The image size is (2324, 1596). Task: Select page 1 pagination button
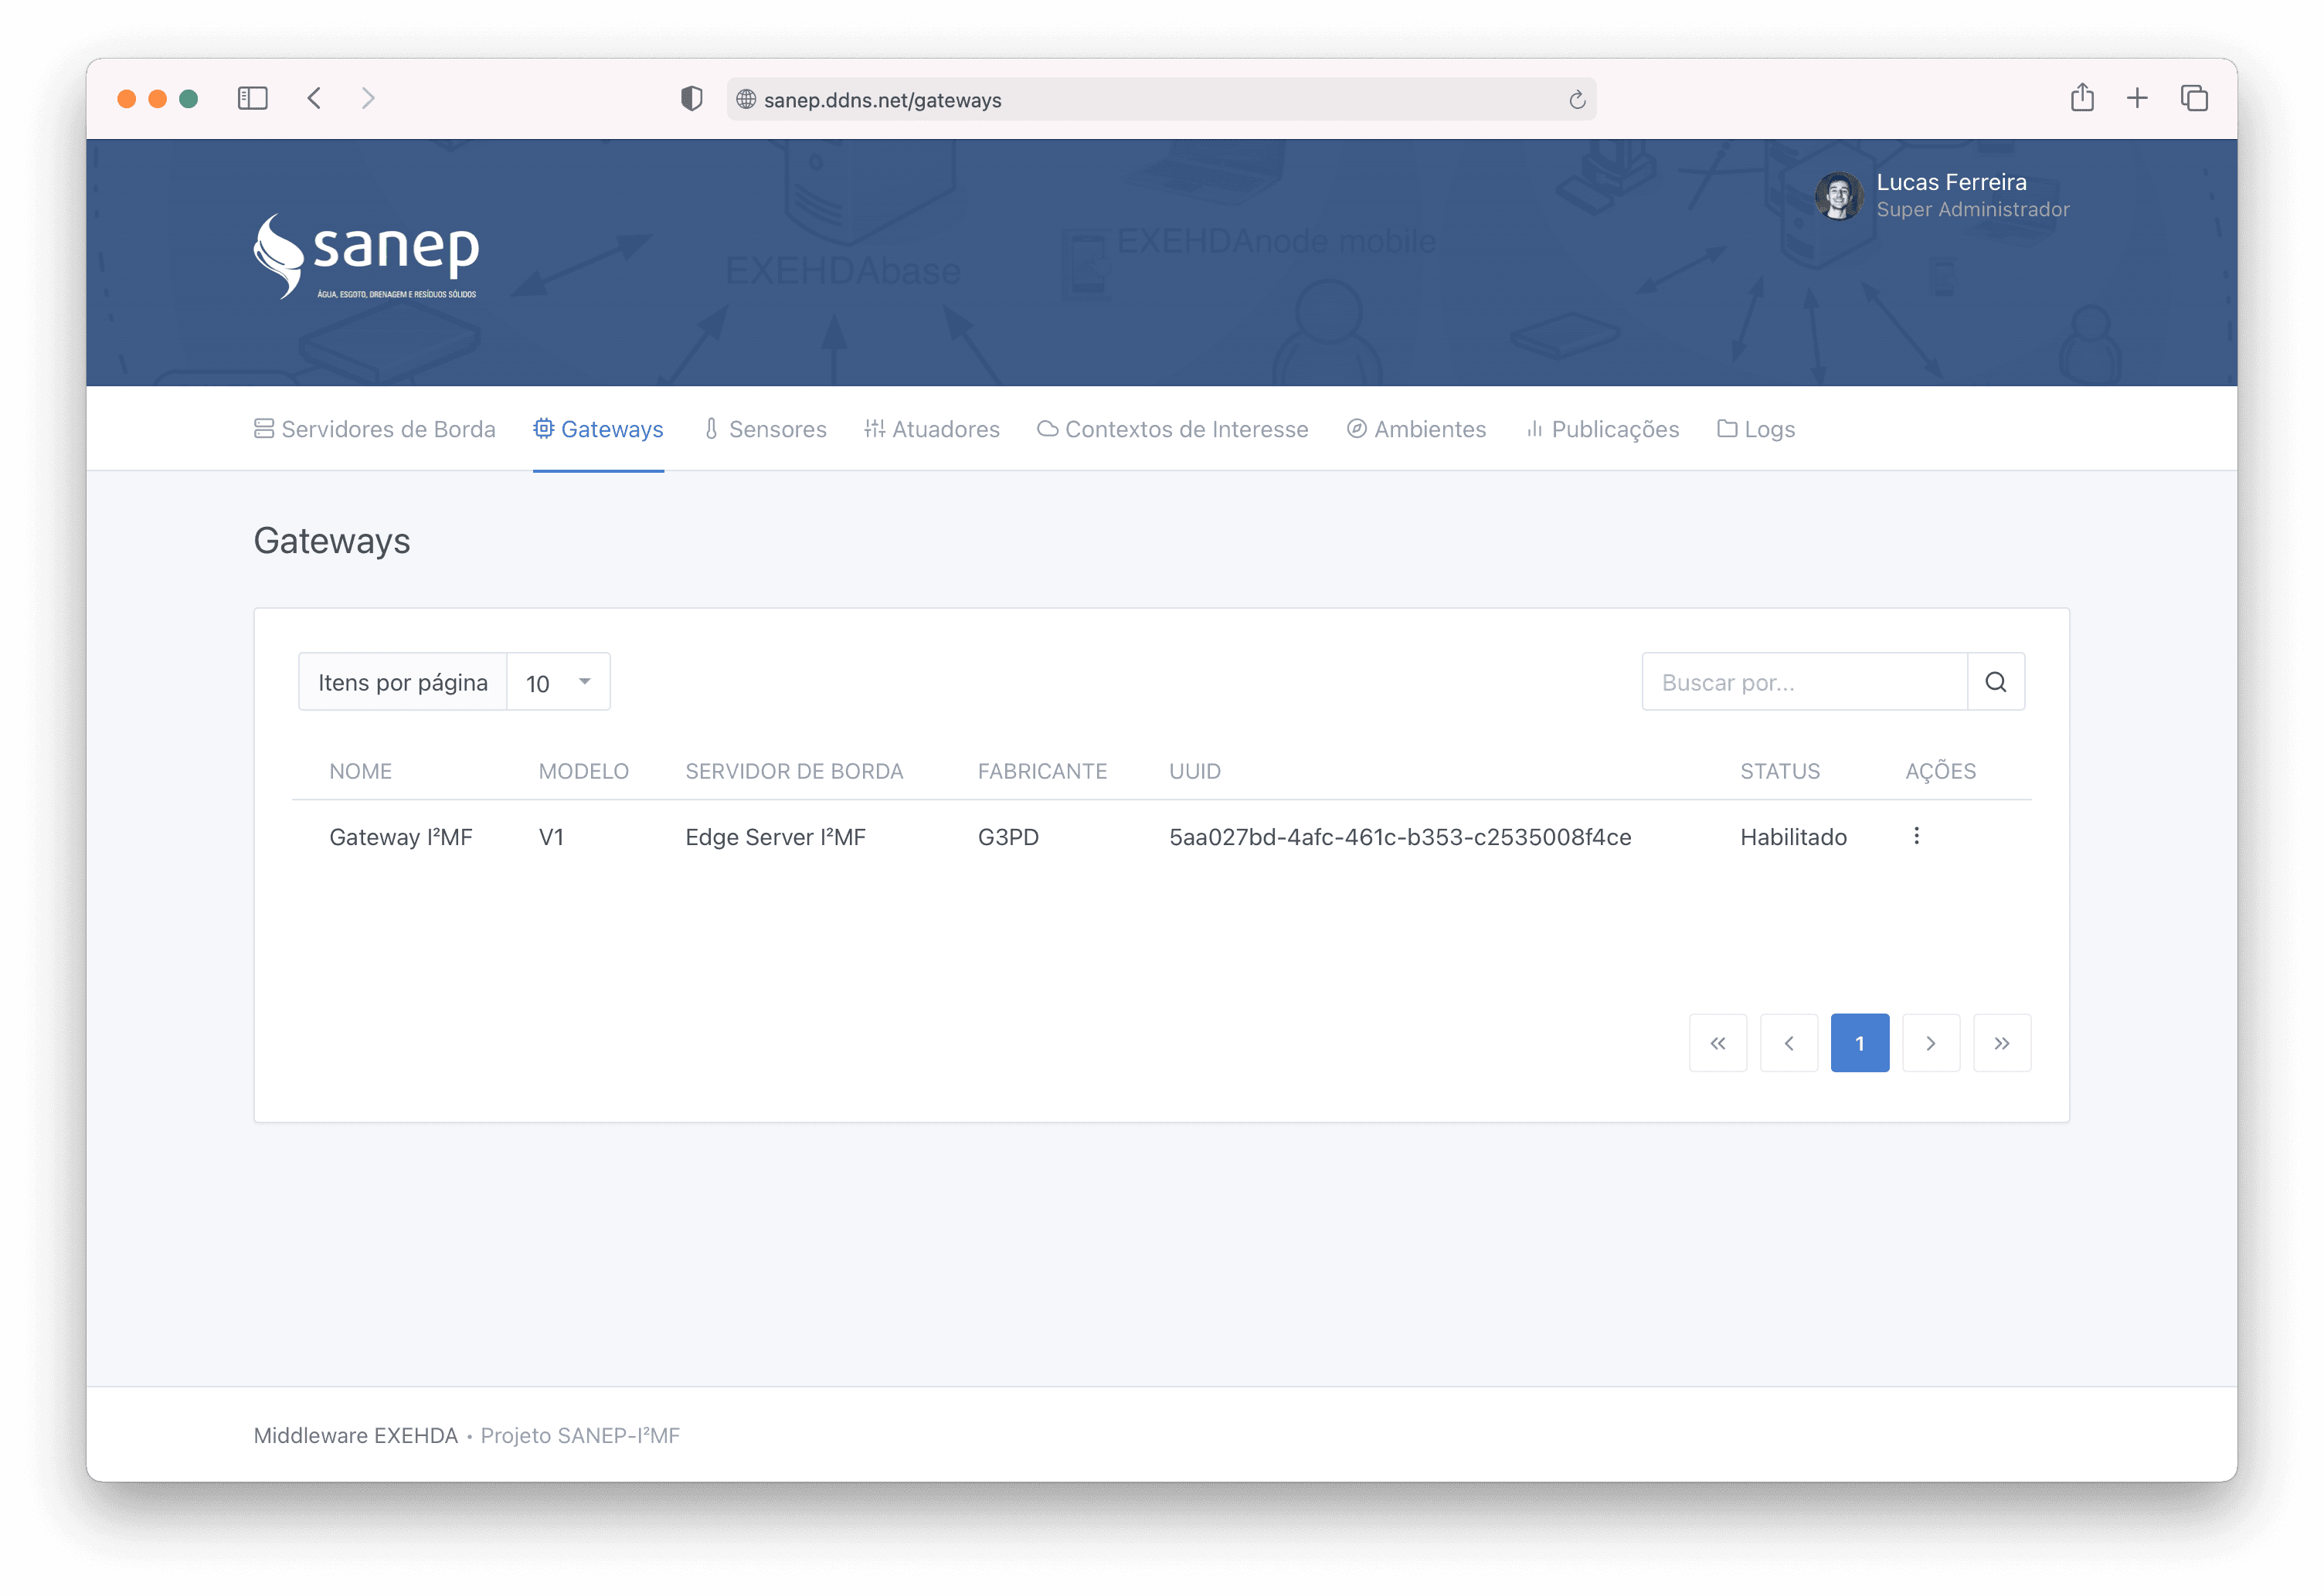1859,1043
